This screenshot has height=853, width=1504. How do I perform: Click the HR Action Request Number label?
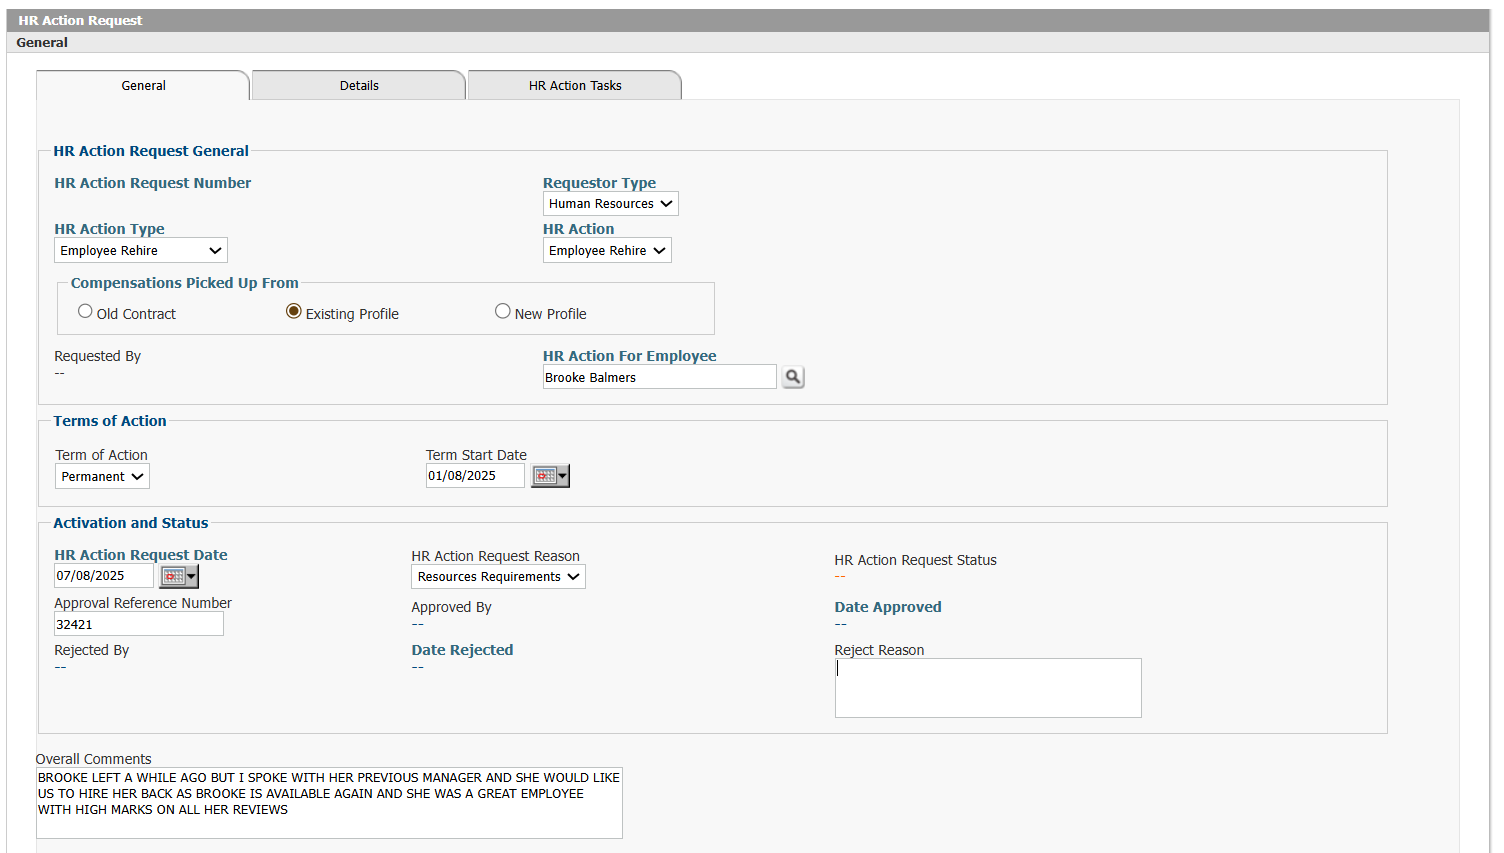[153, 183]
